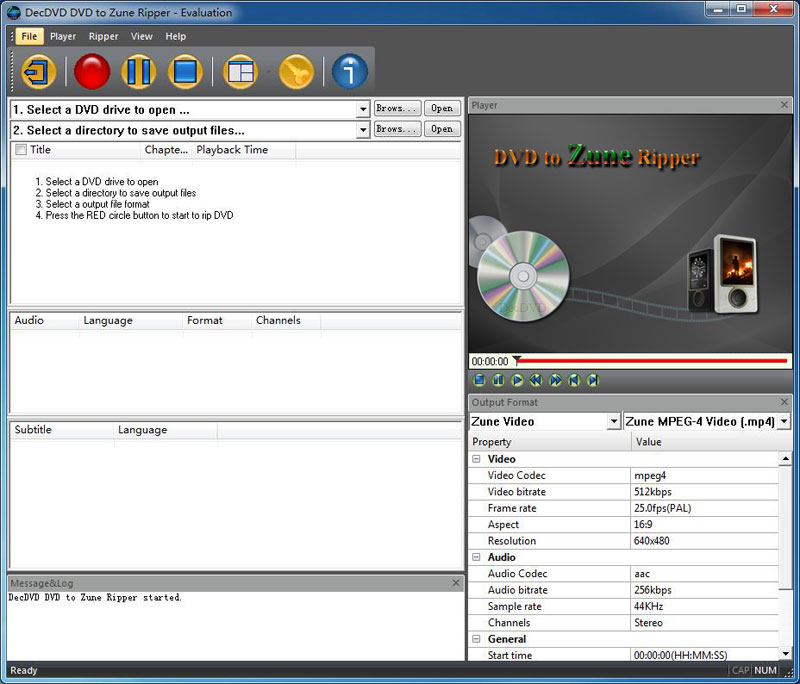
Task: Open the View menu
Action: coord(141,36)
